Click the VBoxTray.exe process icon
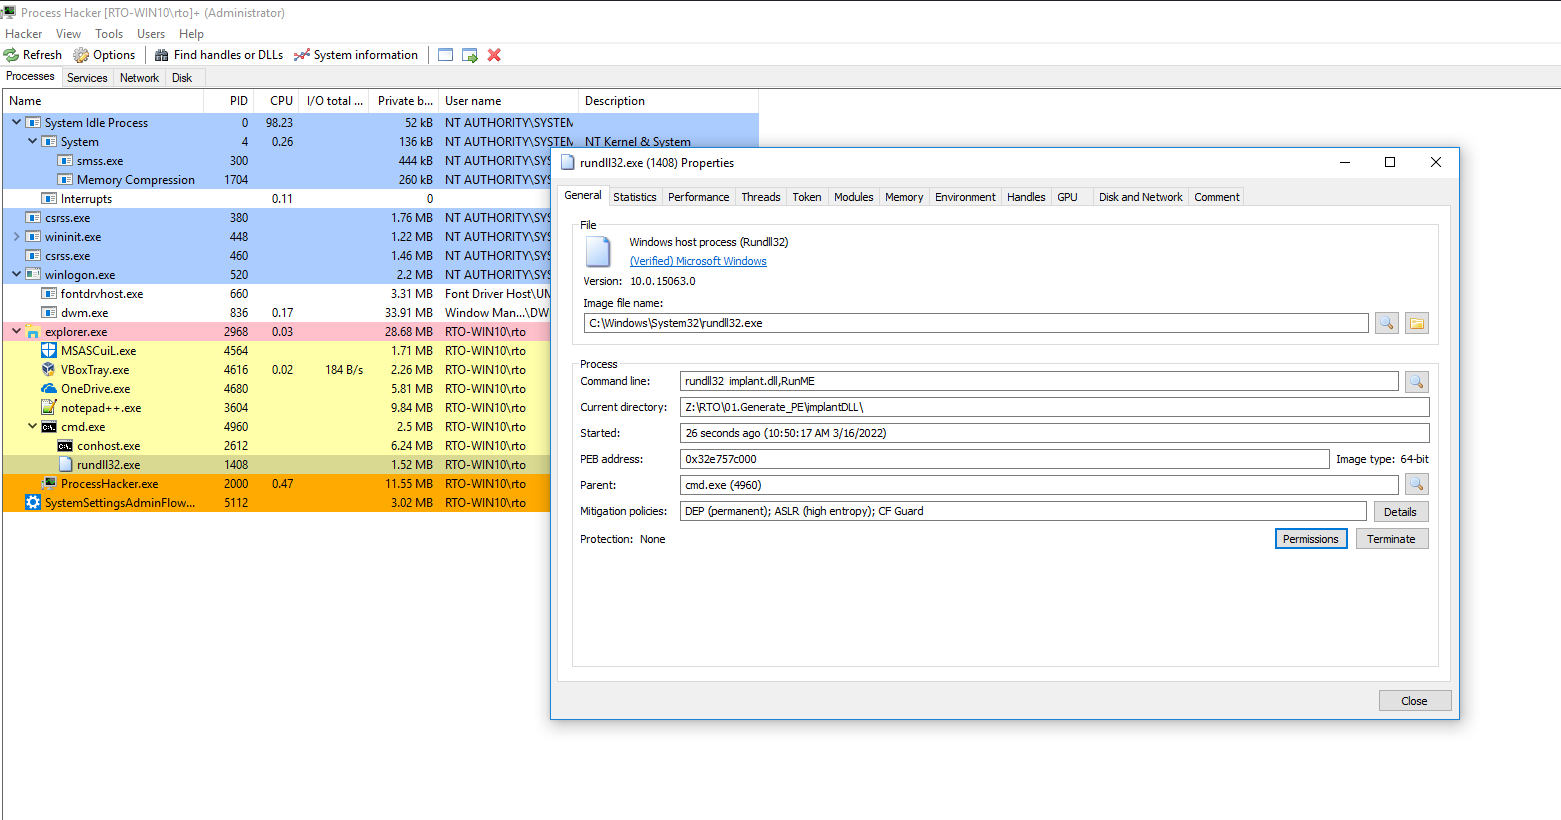The image size is (1561, 820). point(49,370)
